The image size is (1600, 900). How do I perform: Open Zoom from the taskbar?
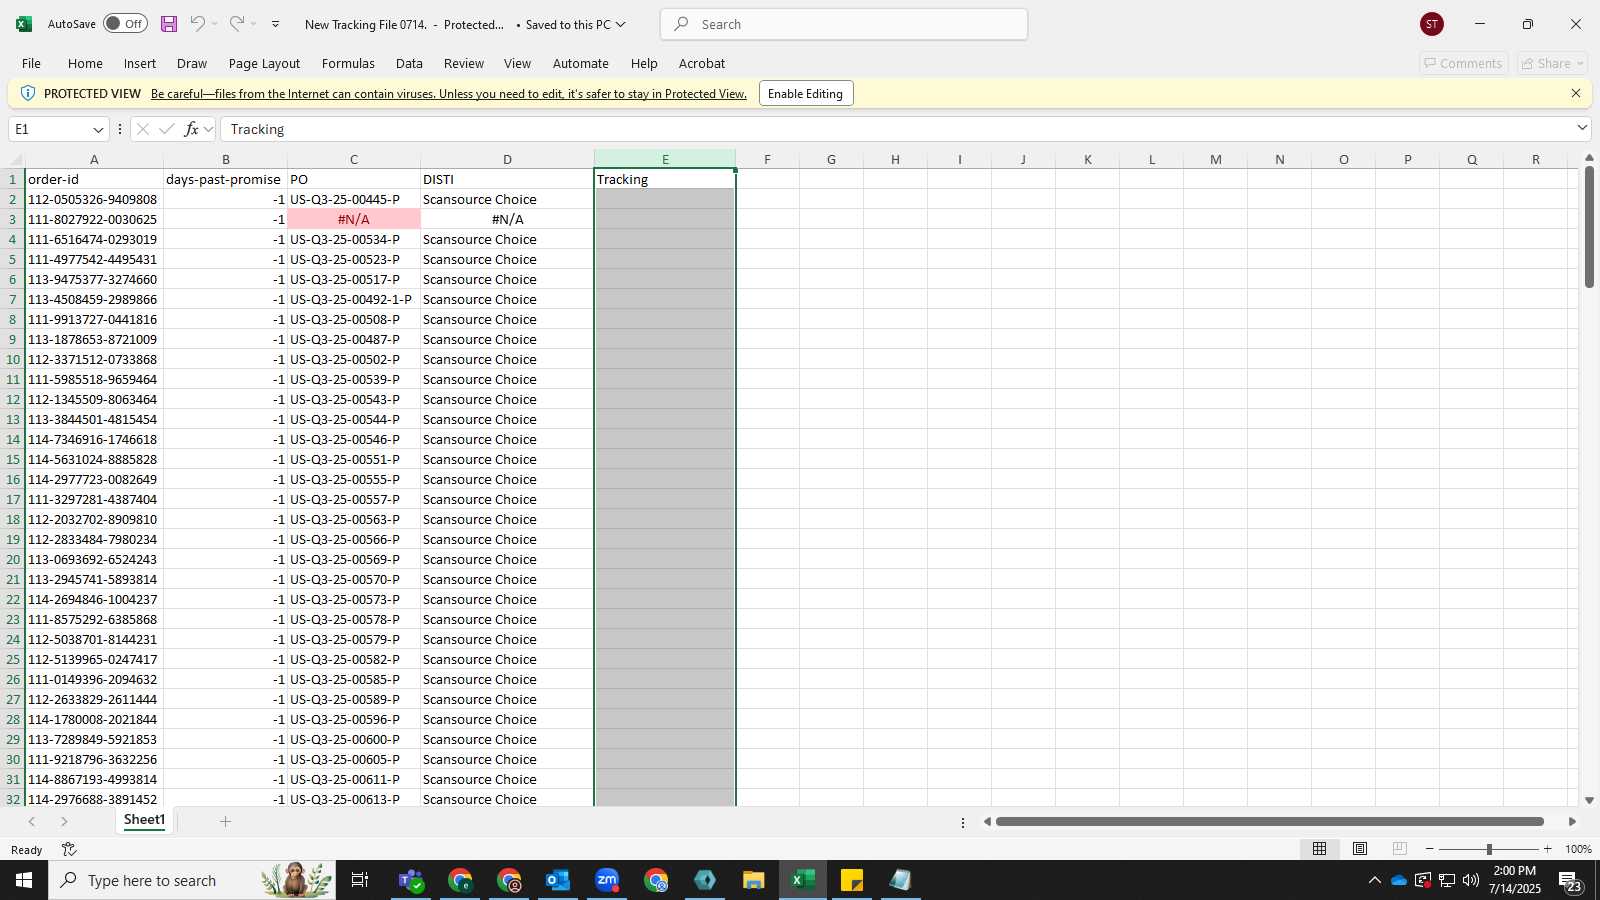point(607,880)
